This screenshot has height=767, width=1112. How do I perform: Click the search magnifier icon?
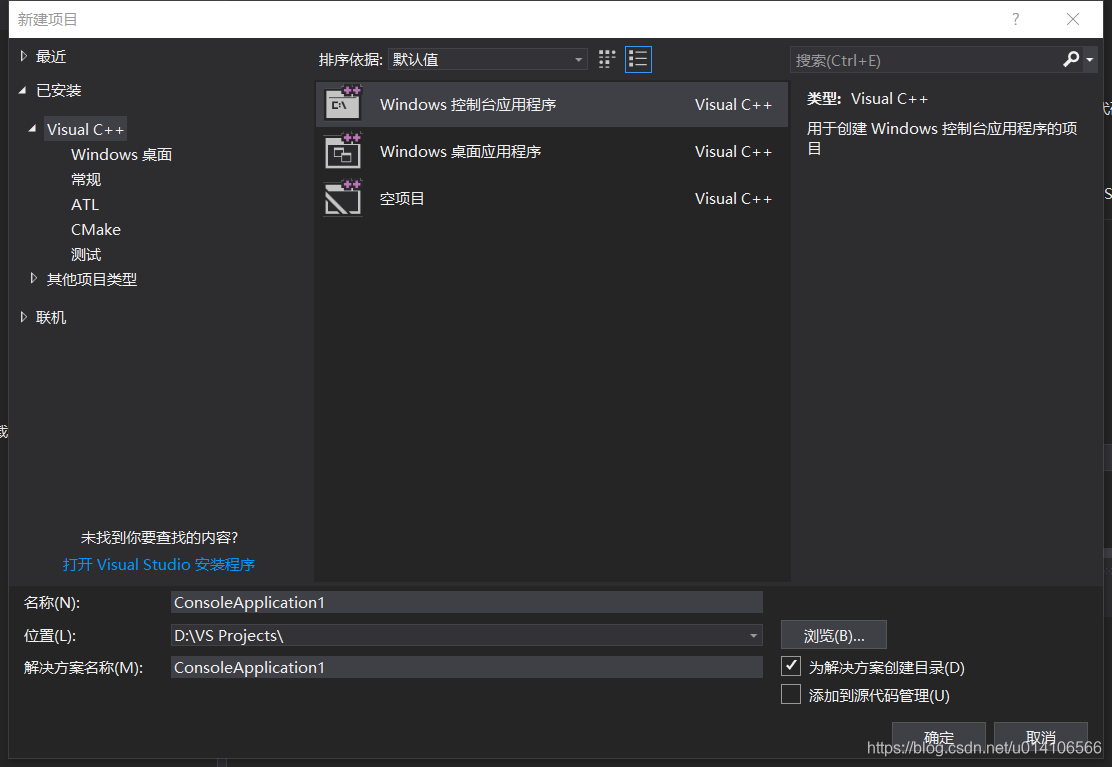[1071, 60]
